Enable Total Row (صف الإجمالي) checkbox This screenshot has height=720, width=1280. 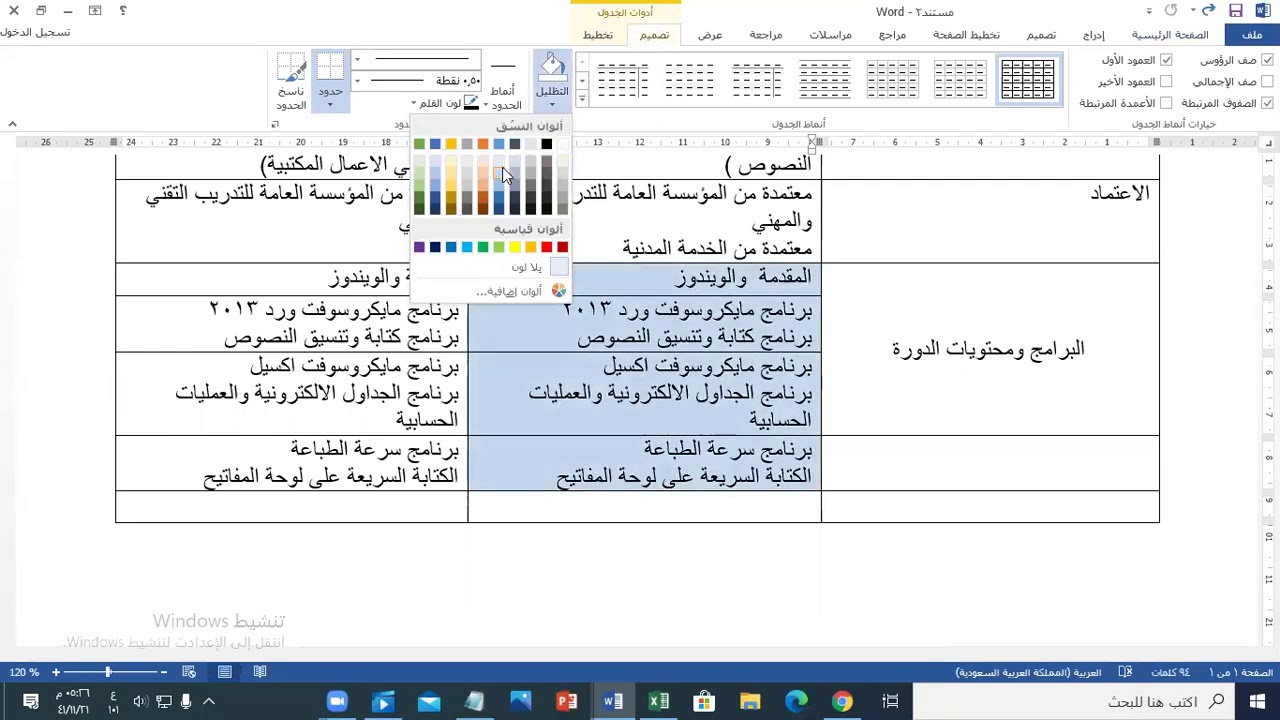coord(1266,82)
